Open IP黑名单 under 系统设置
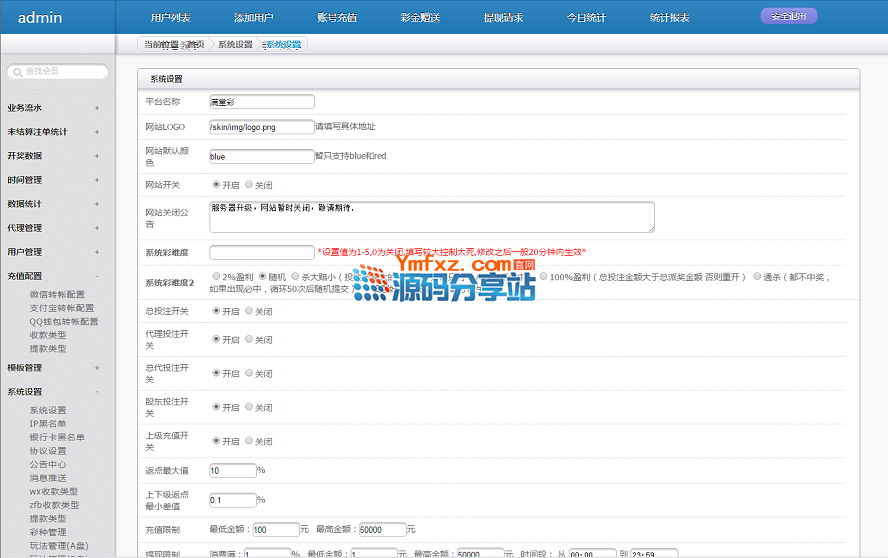 (x=48, y=424)
